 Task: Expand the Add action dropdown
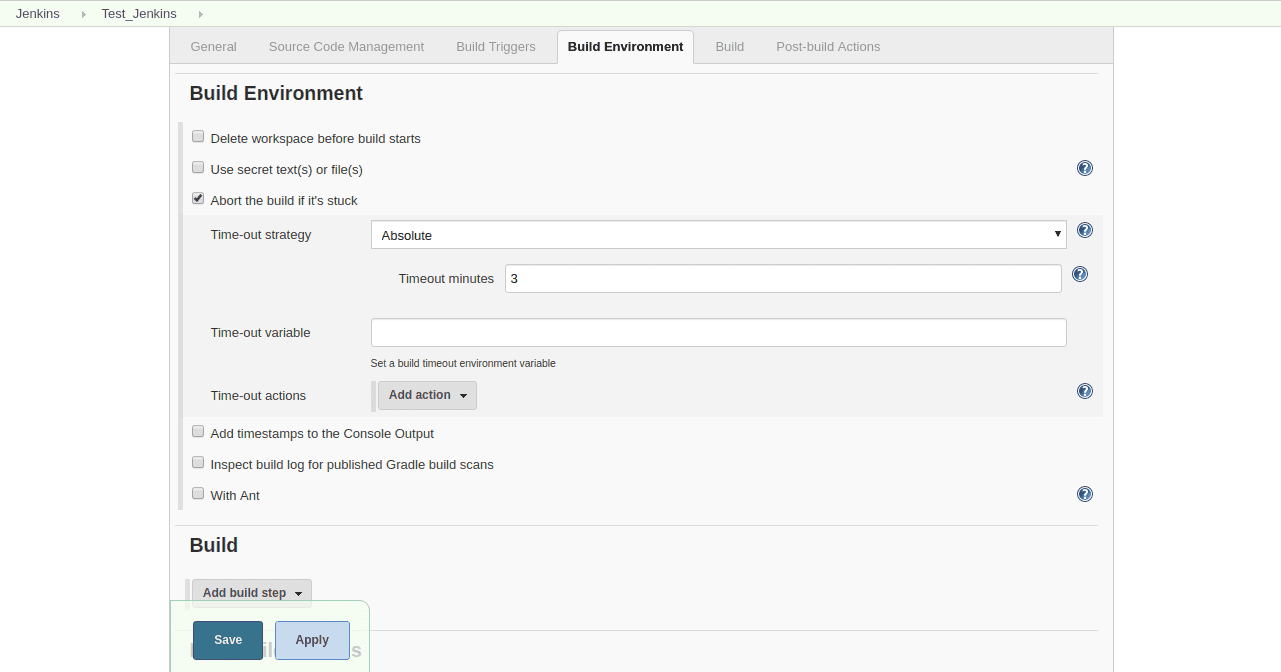tap(427, 395)
